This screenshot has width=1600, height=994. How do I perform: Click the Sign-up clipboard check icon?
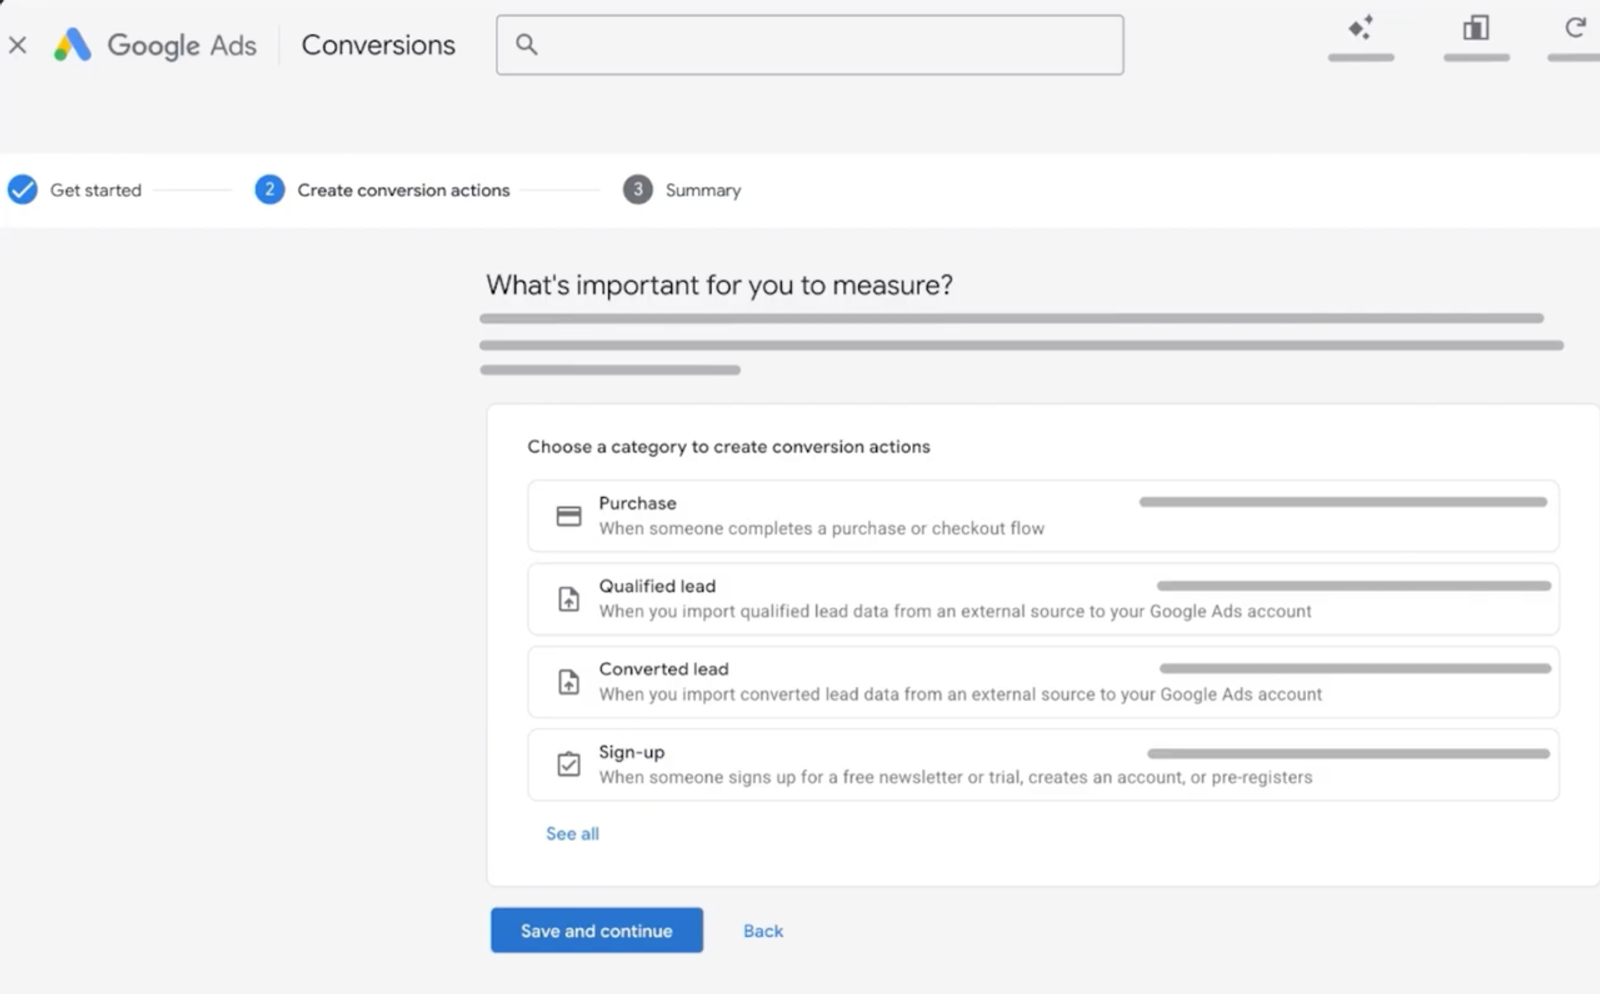tap(568, 764)
